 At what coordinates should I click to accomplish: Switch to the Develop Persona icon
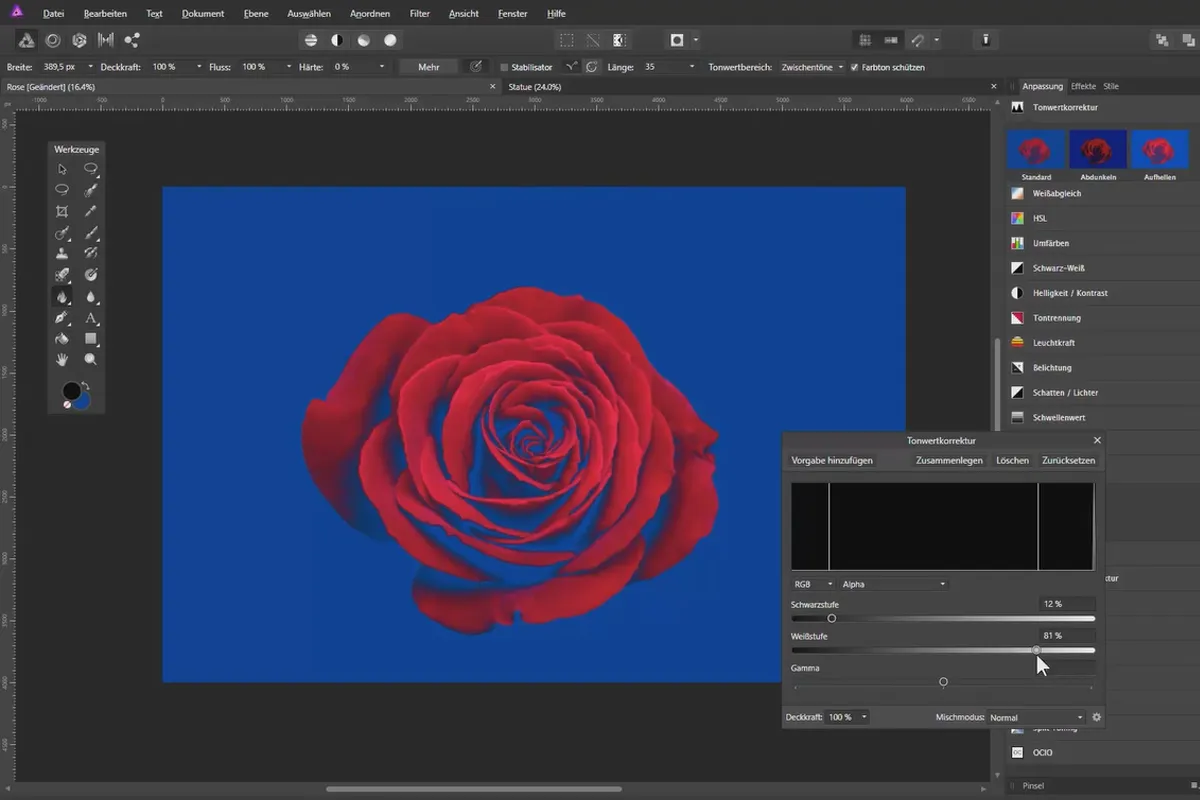pos(79,40)
